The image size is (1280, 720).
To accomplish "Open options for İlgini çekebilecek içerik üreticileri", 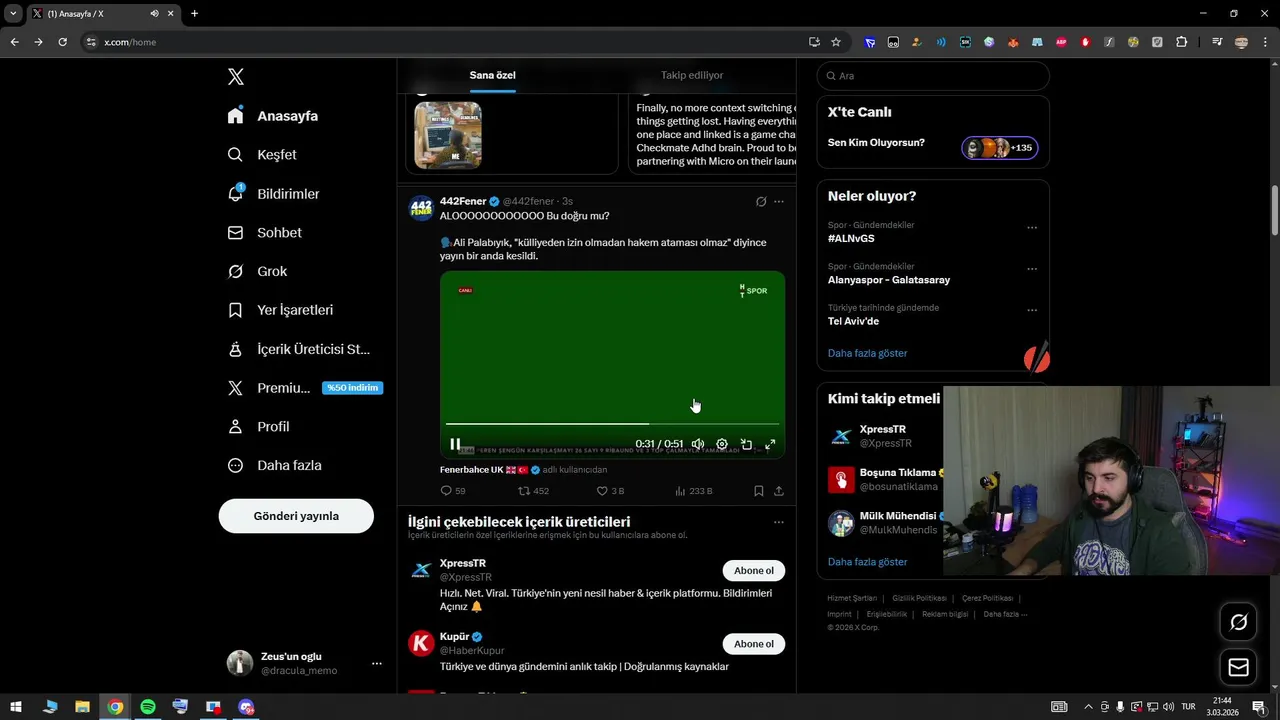I will (x=779, y=522).
